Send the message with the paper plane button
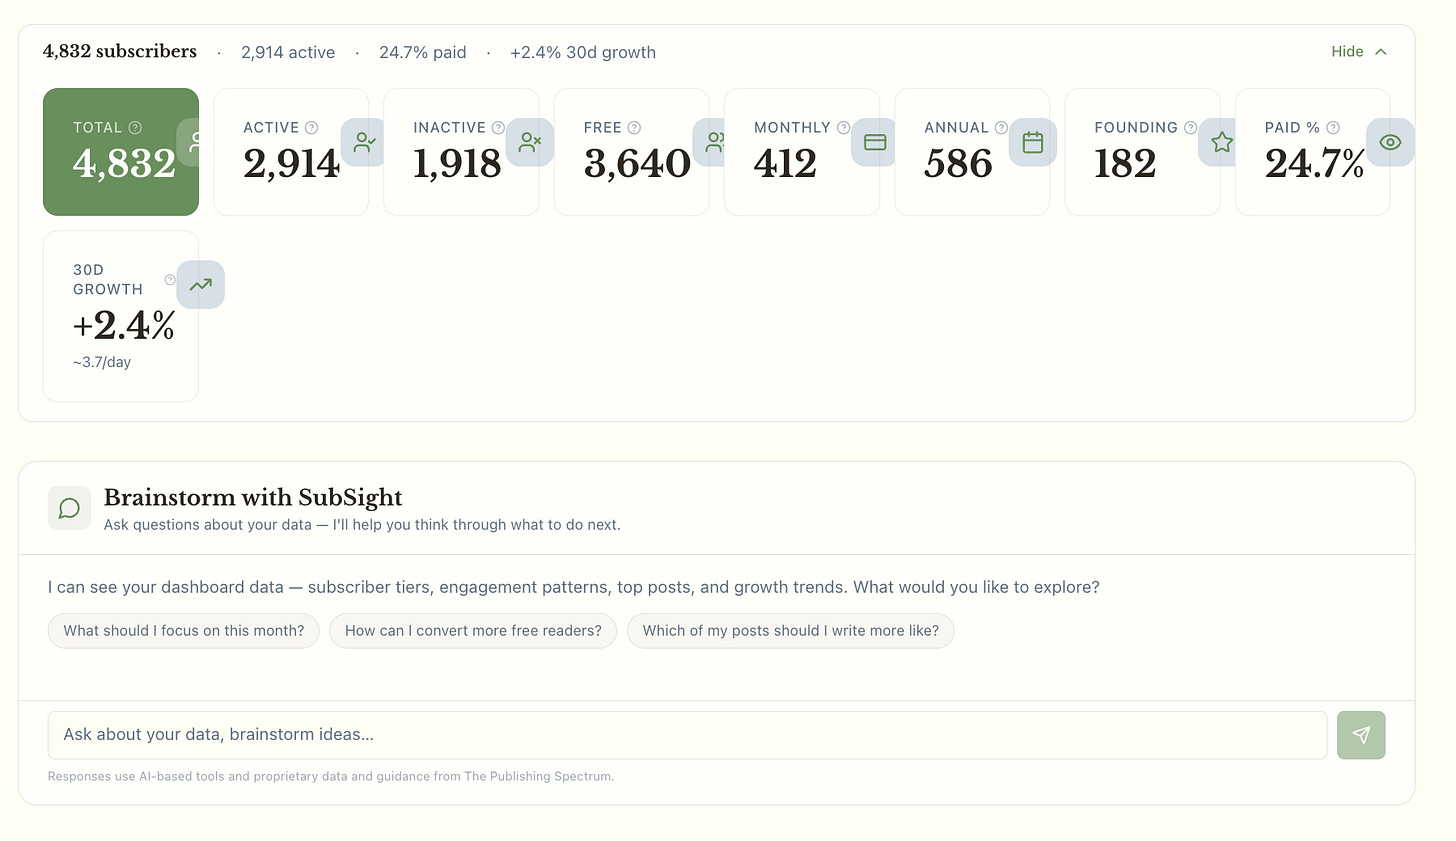 tap(1361, 735)
